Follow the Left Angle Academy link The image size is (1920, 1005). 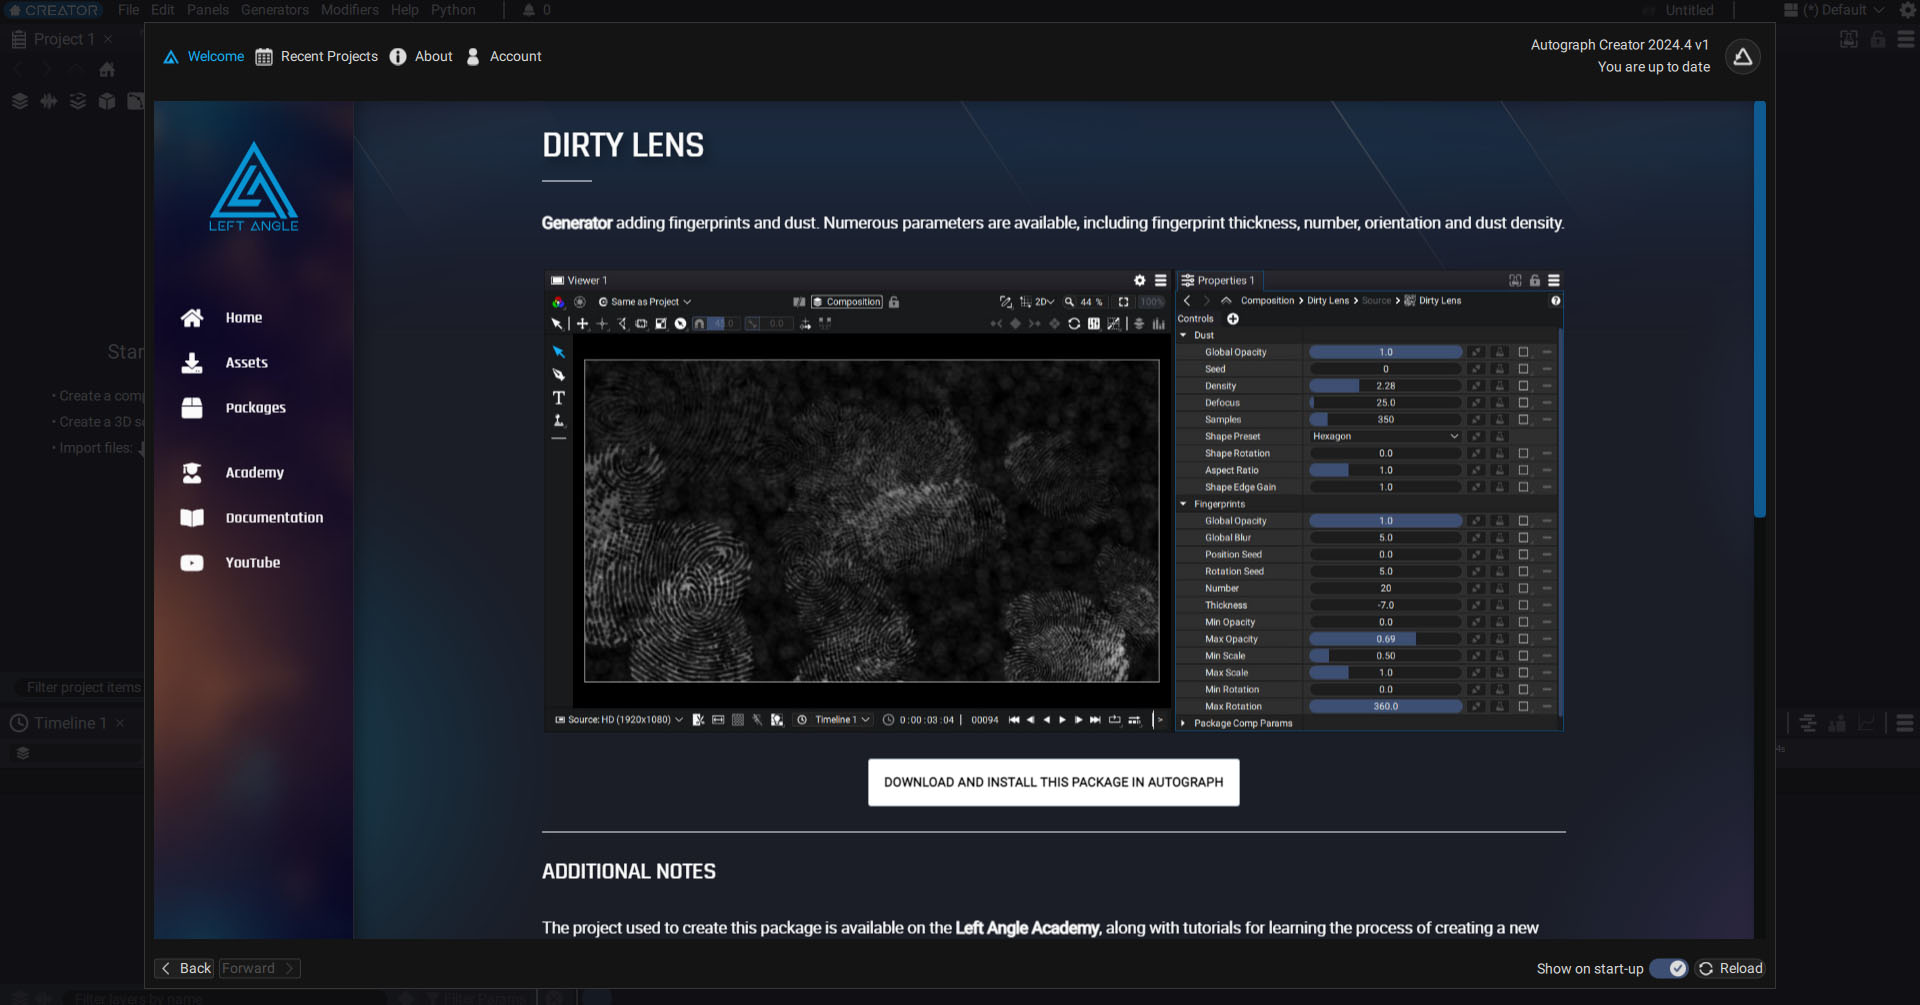pyautogui.click(x=1027, y=928)
